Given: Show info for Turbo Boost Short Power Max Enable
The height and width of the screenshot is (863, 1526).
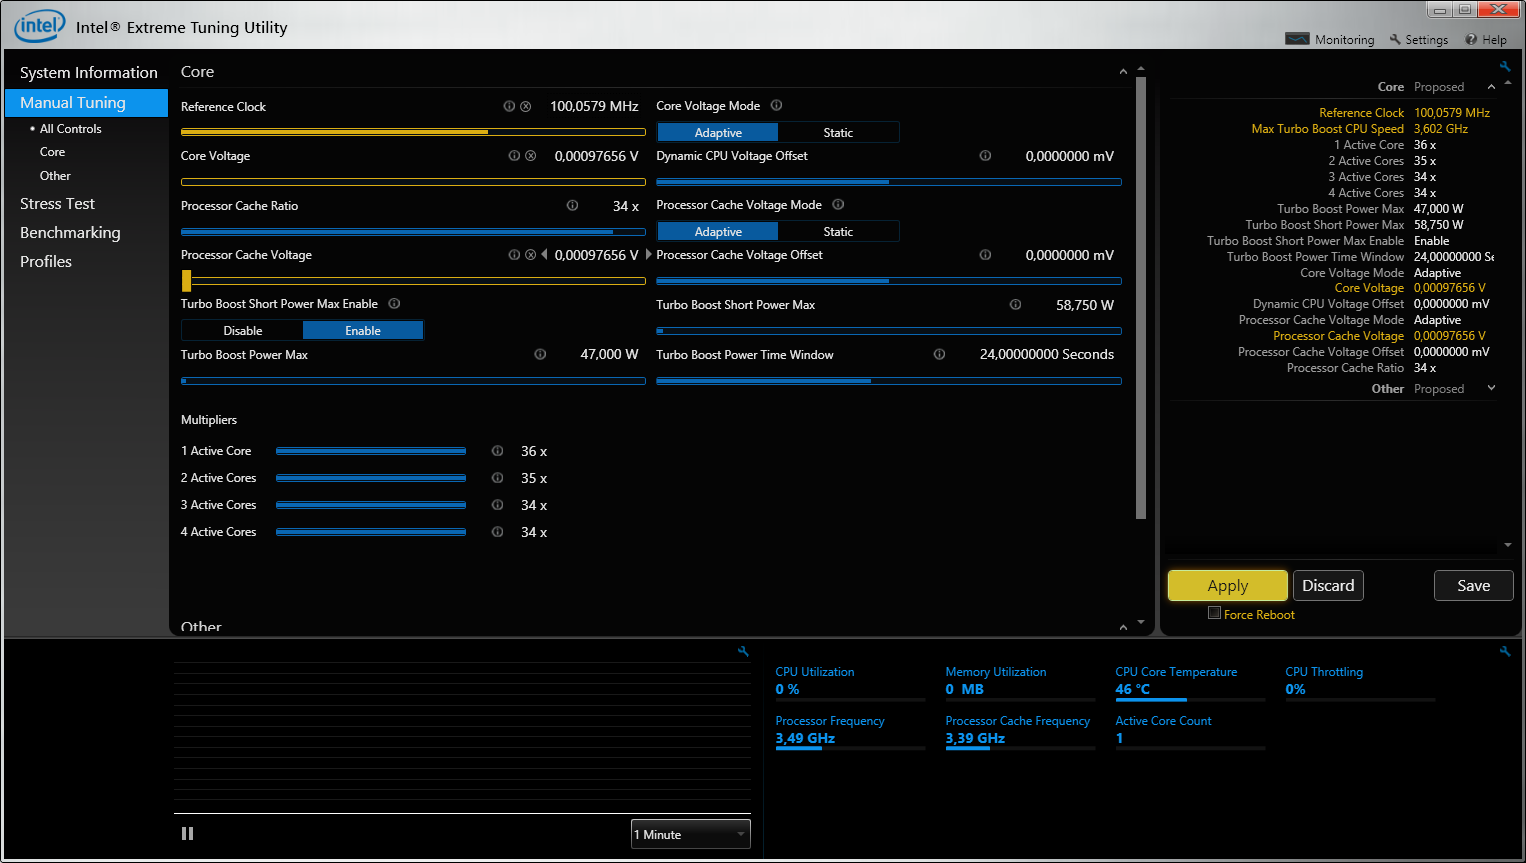Looking at the screenshot, I should point(394,303).
